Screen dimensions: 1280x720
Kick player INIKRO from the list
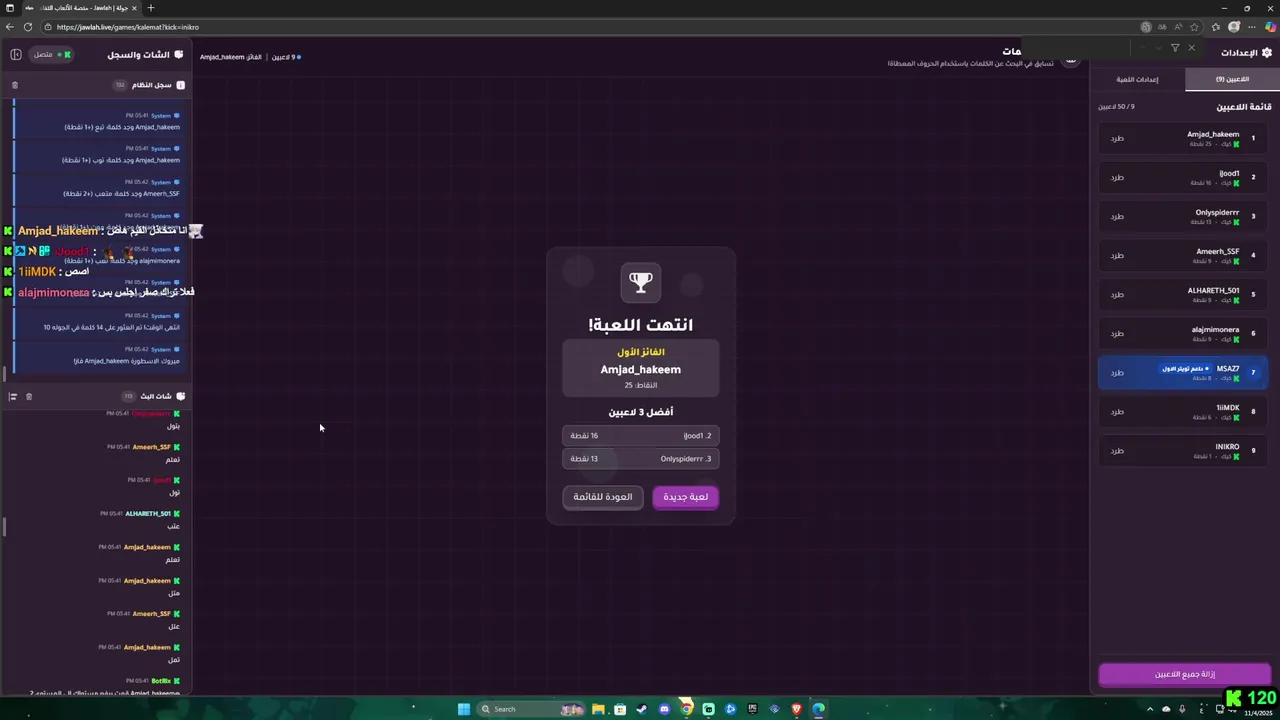1117,450
